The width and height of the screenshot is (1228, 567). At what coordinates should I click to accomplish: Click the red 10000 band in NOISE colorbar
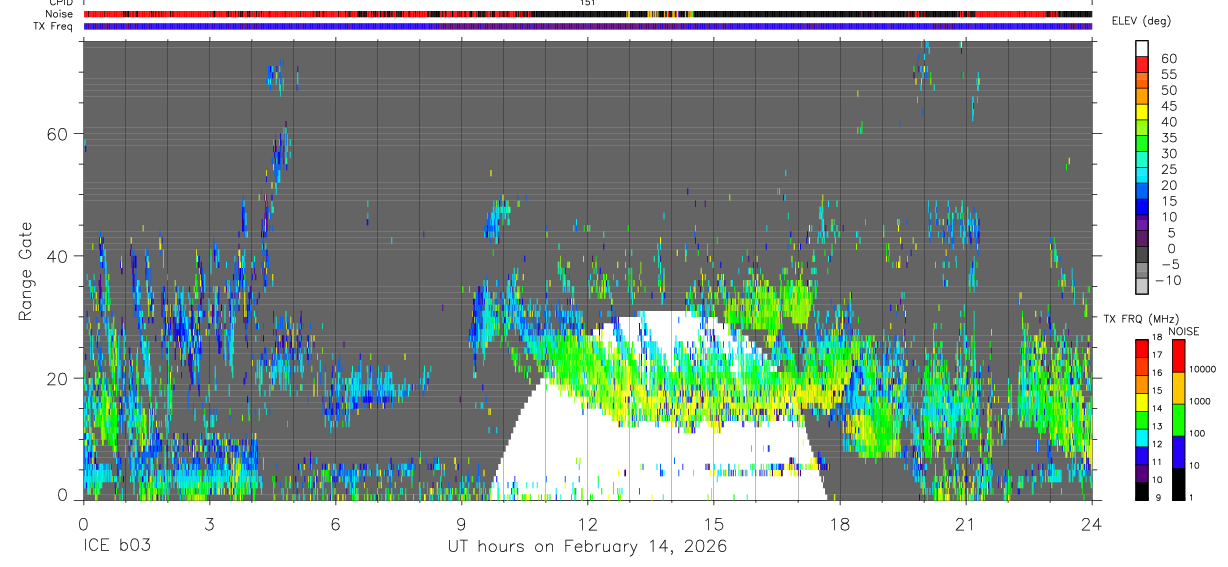pos(1178,356)
